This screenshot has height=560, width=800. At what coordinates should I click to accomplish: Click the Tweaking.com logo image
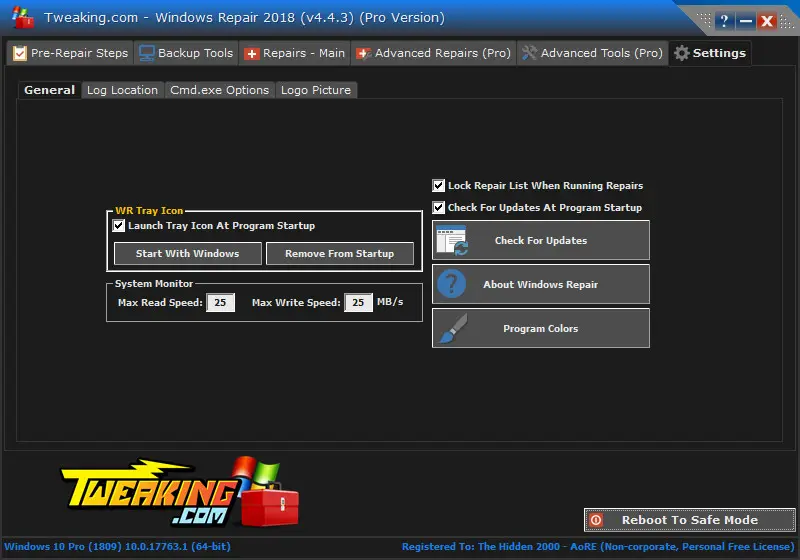[x=180, y=492]
